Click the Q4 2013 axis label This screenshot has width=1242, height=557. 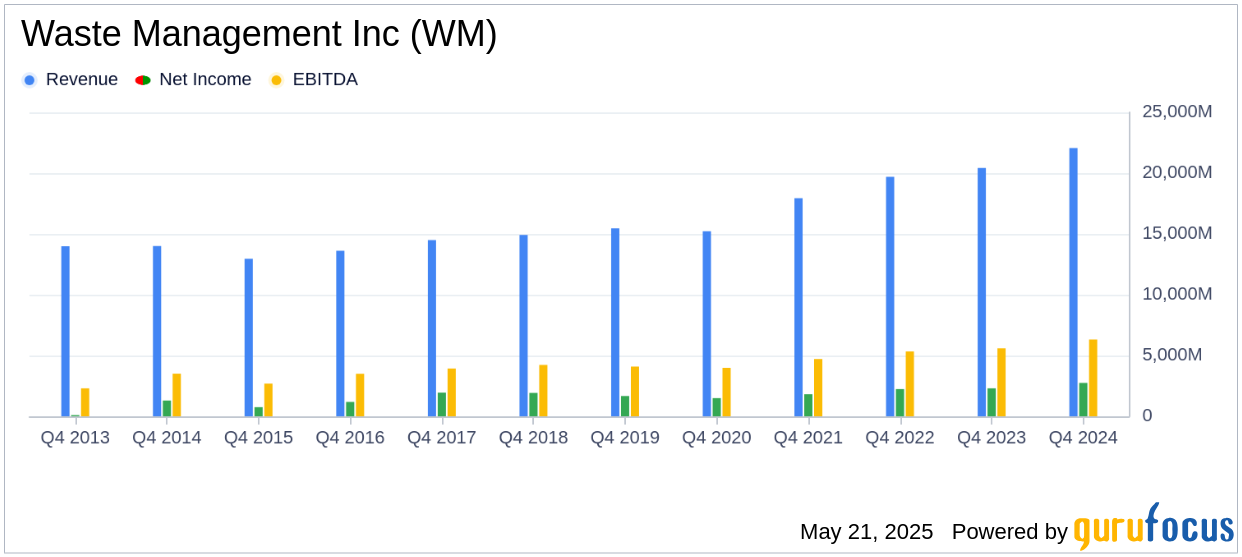pyautogui.click(x=75, y=438)
